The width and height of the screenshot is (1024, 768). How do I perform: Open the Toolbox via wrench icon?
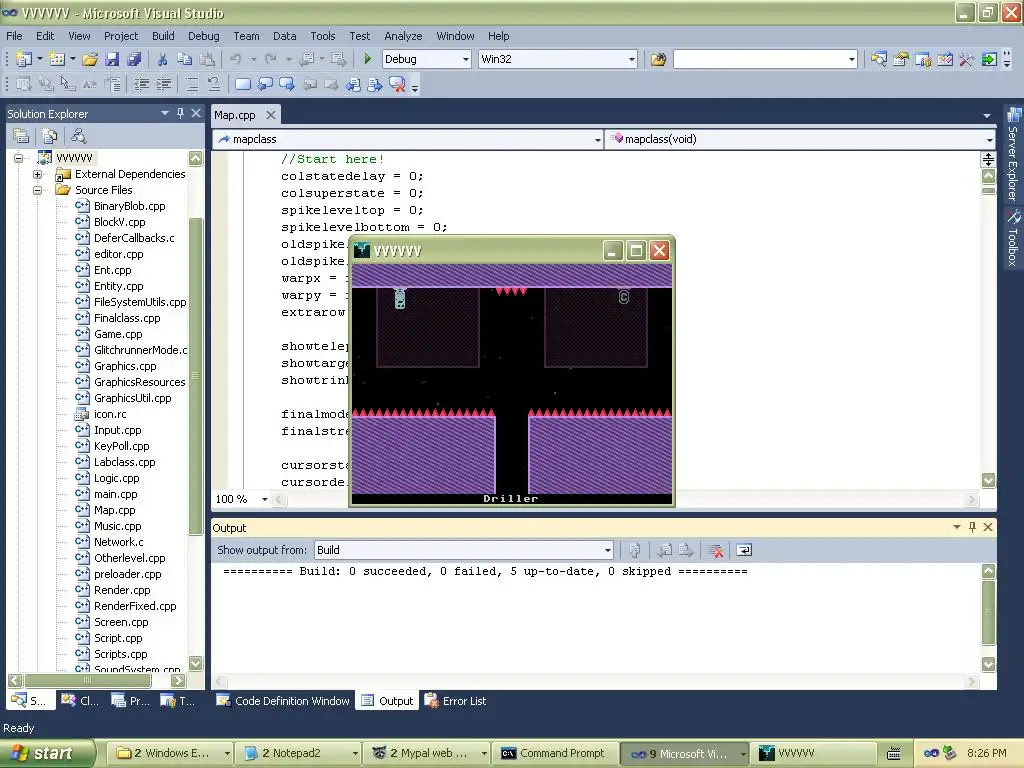967,59
